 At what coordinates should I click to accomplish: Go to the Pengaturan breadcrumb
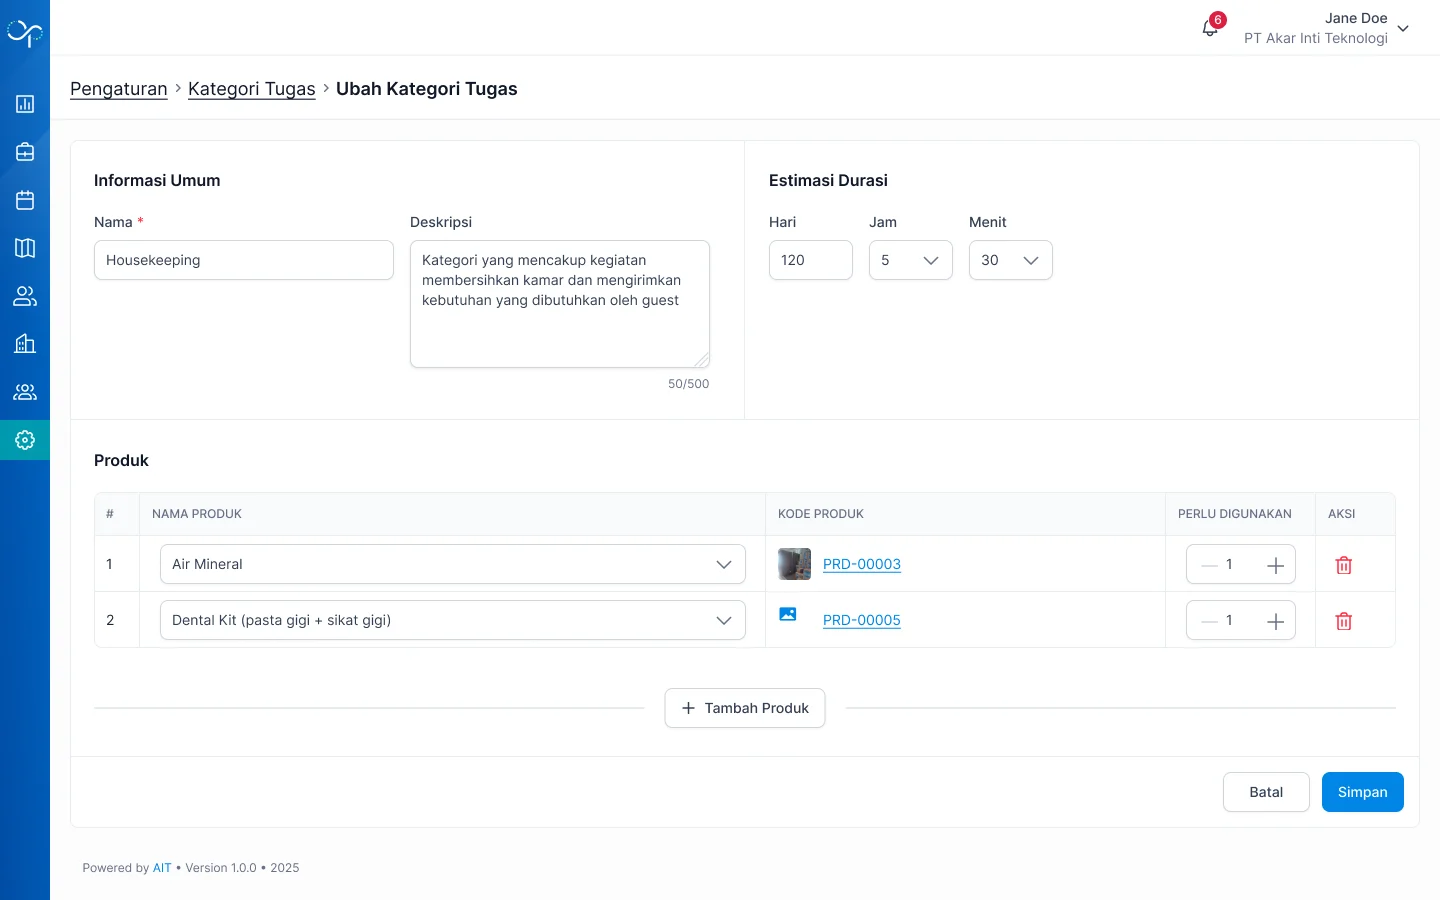click(119, 89)
